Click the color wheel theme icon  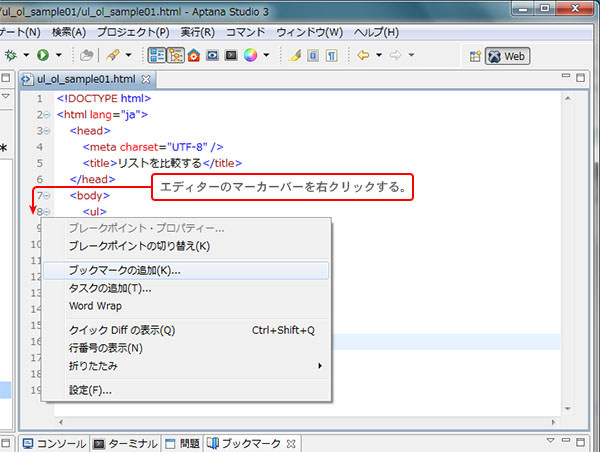click(x=250, y=55)
